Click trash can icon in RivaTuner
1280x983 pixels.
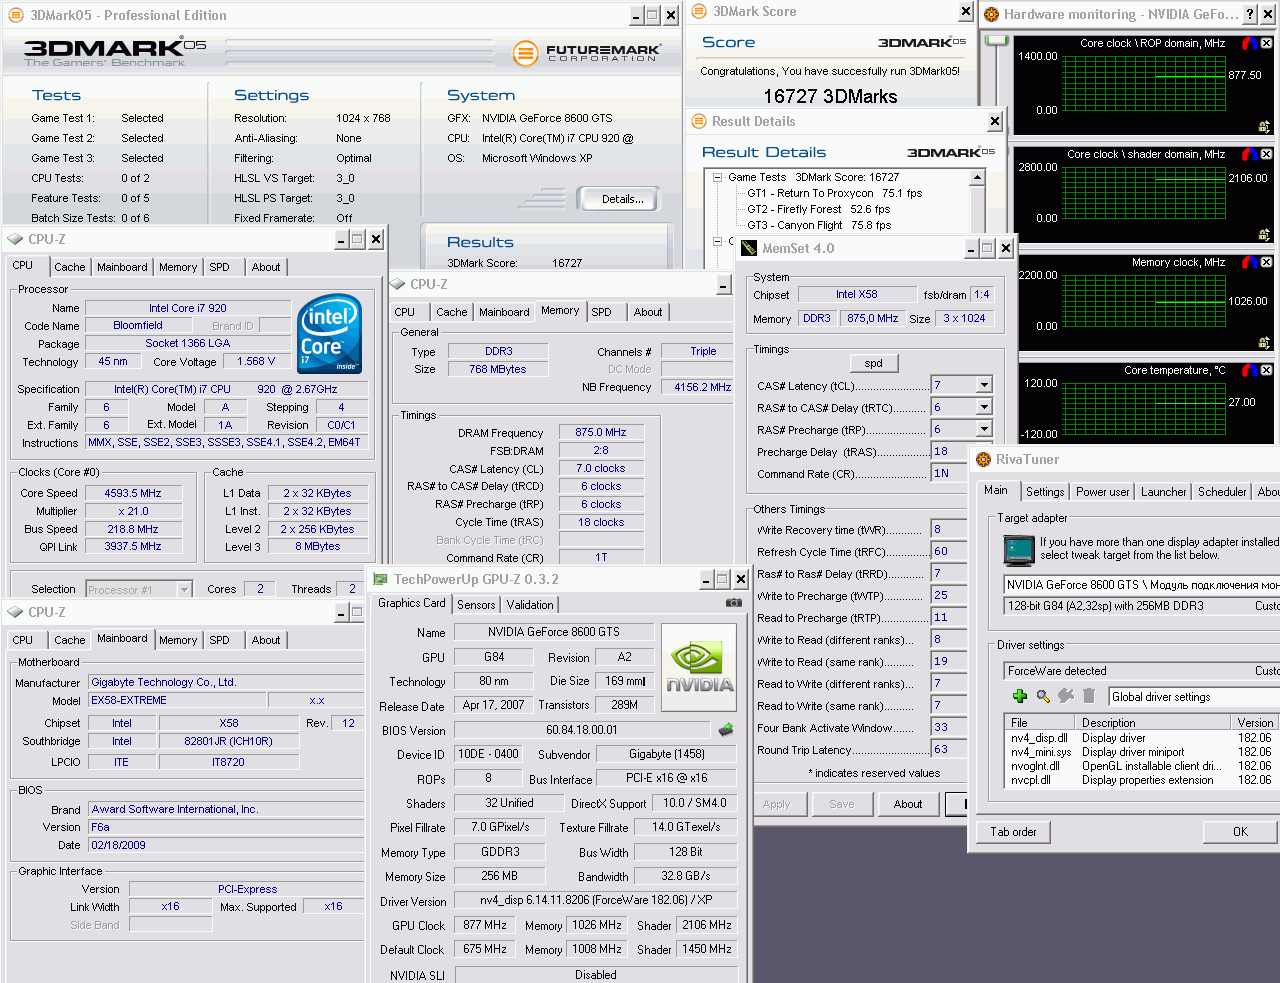(1089, 696)
